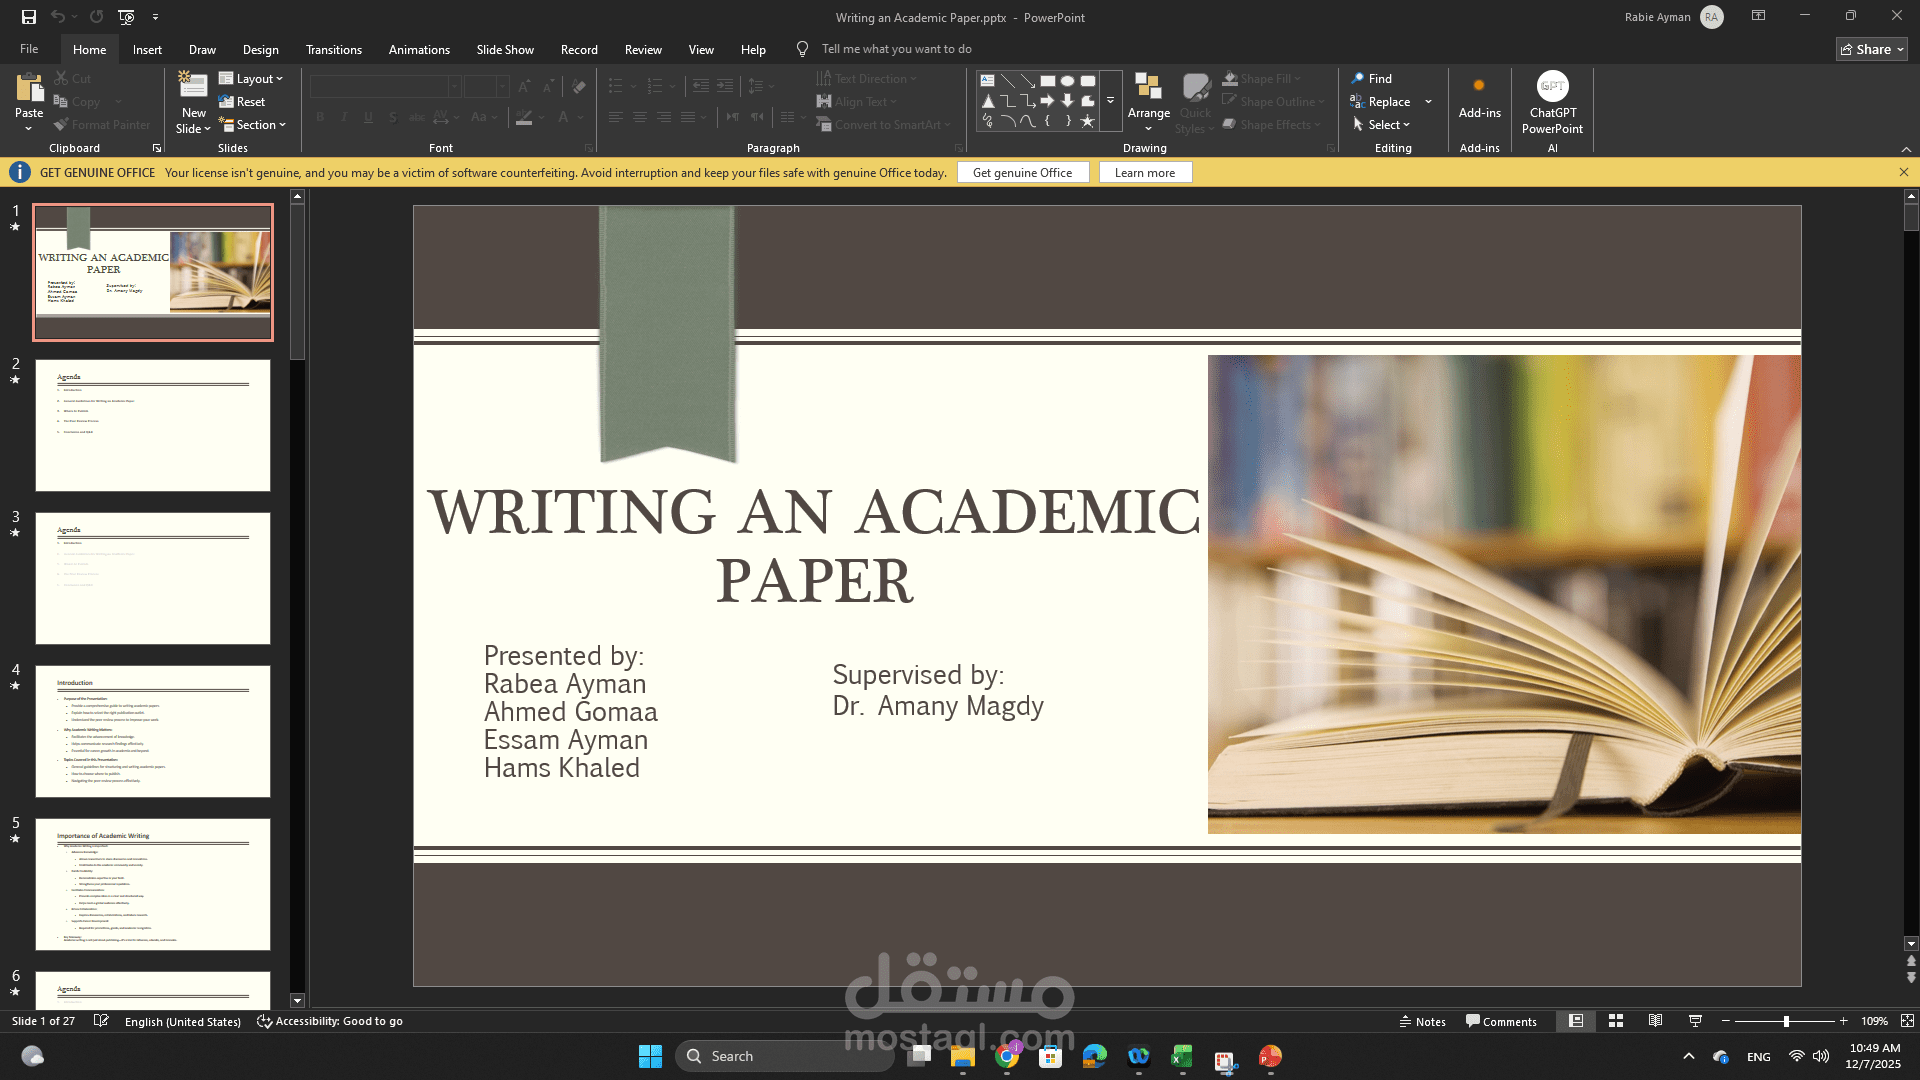The height and width of the screenshot is (1080, 1920).
Task: Switch to Normal view
Action: click(1576, 1021)
